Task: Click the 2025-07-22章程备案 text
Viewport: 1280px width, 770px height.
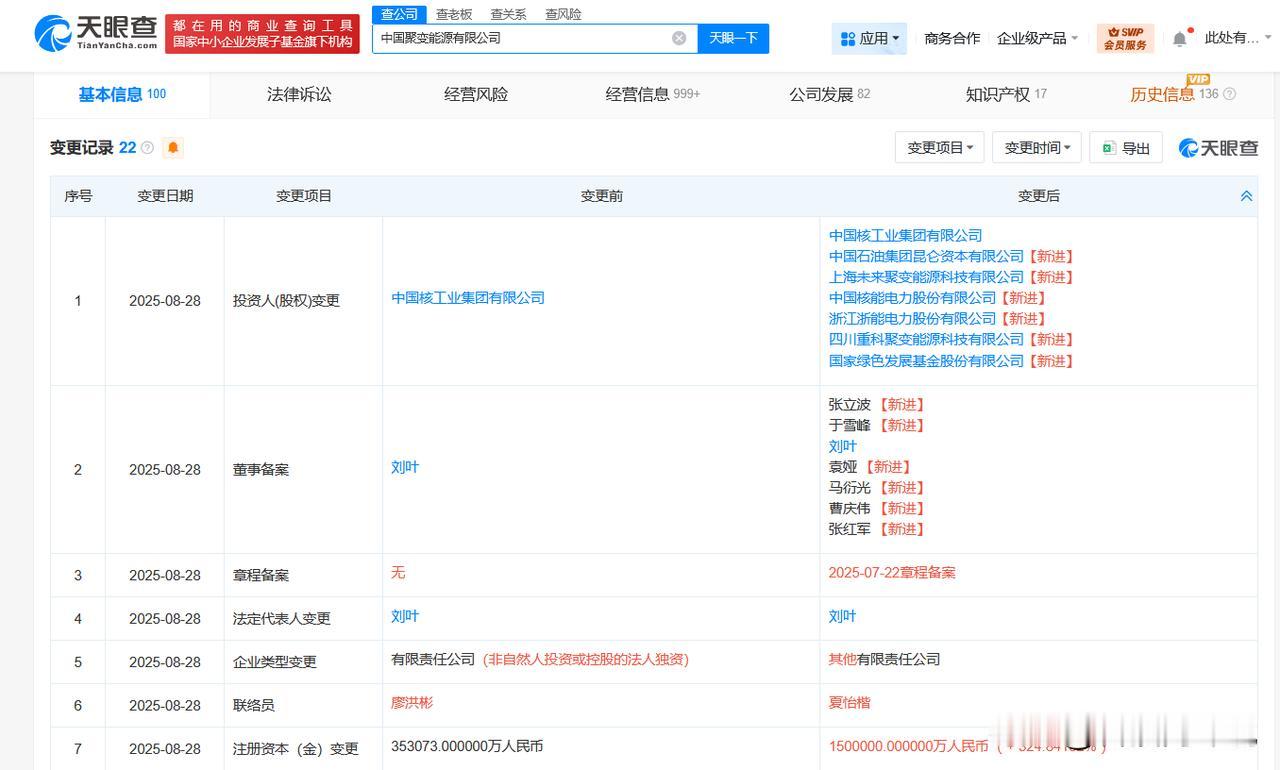Action: pos(892,573)
